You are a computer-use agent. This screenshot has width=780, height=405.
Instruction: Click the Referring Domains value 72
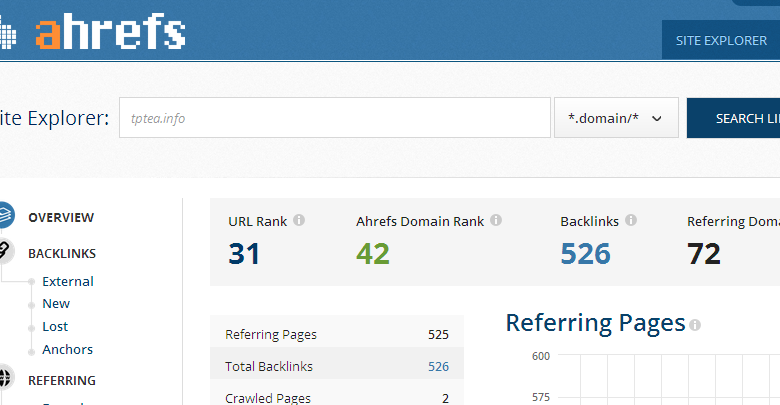coord(704,254)
